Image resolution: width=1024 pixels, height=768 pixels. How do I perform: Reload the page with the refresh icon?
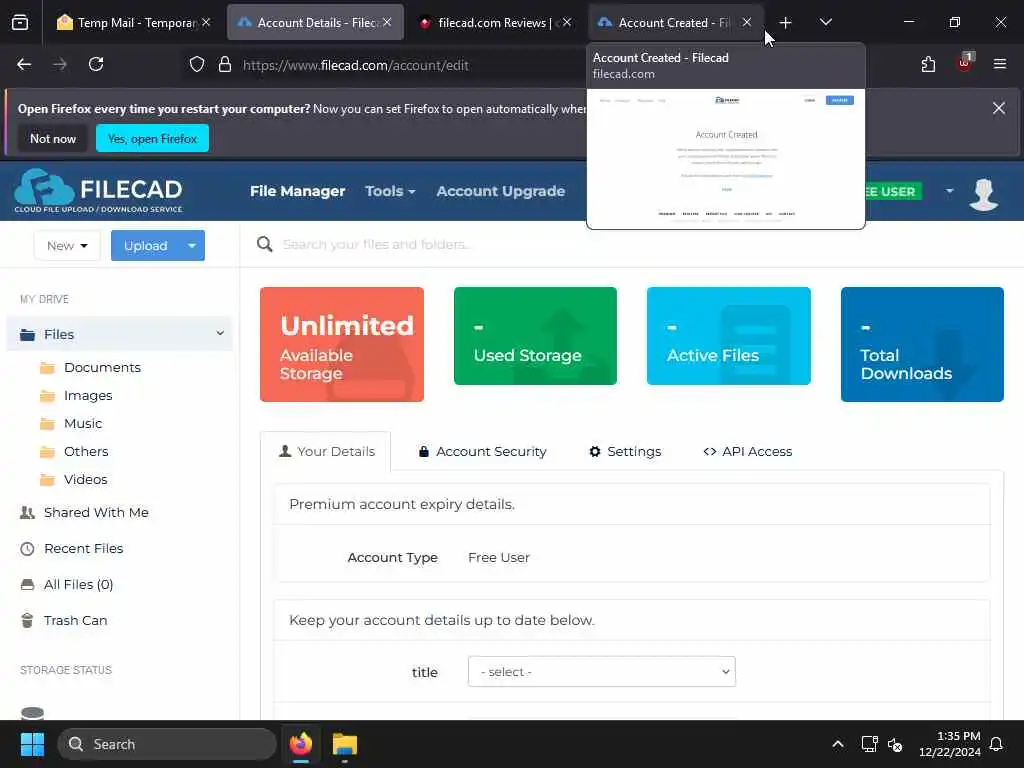click(x=96, y=64)
